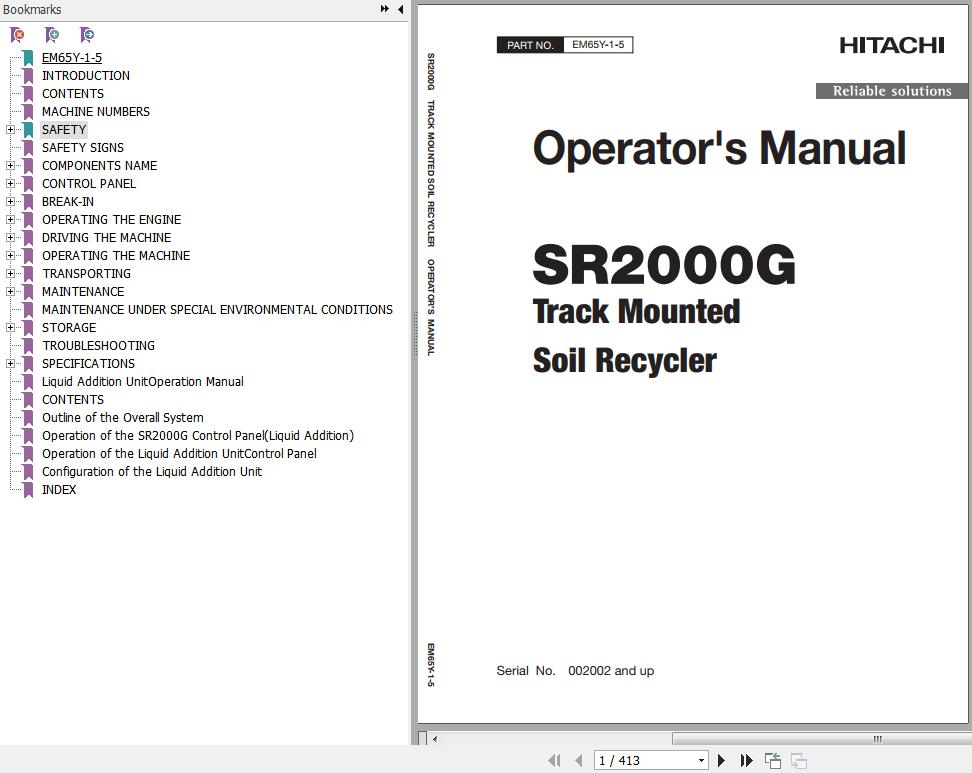Select the INTRODUCTION bookmark
The image size is (972, 773).
click(x=85, y=76)
